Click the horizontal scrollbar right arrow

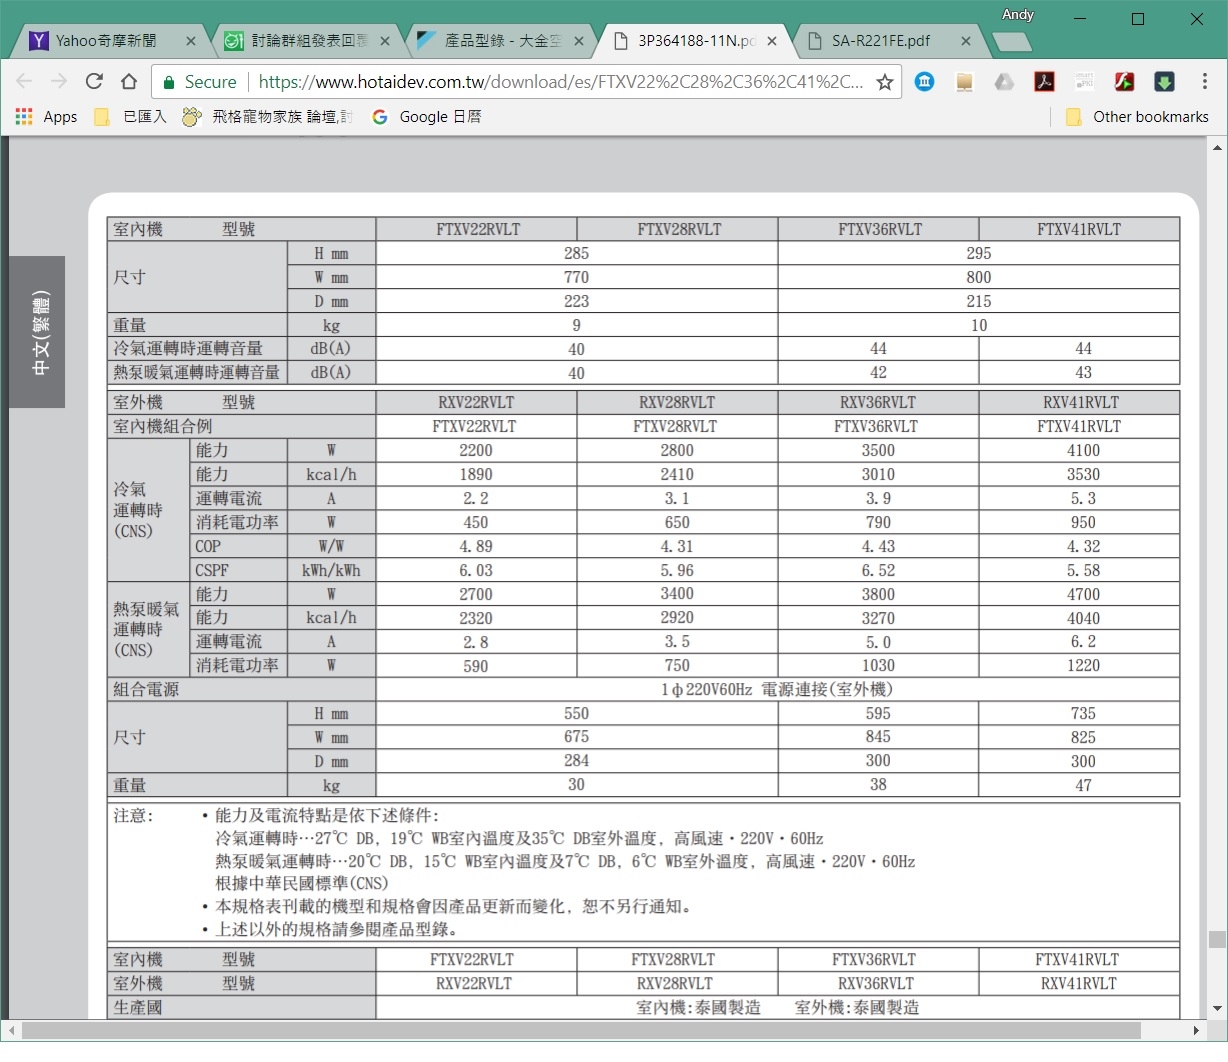coord(1196,1030)
